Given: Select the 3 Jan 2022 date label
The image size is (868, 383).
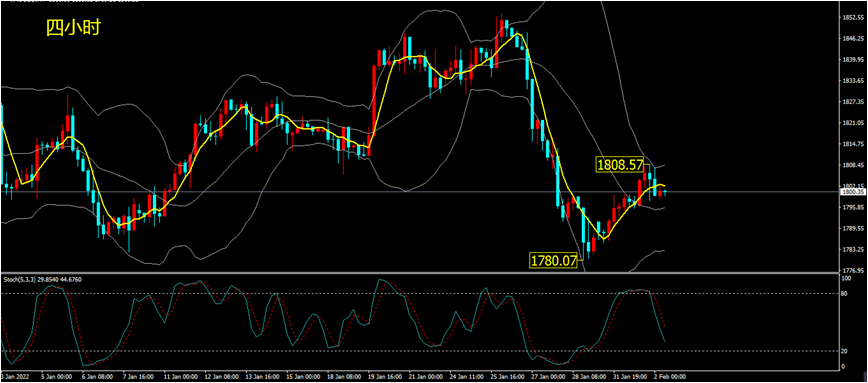Looking at the screenshot, I should click(17, 376).
